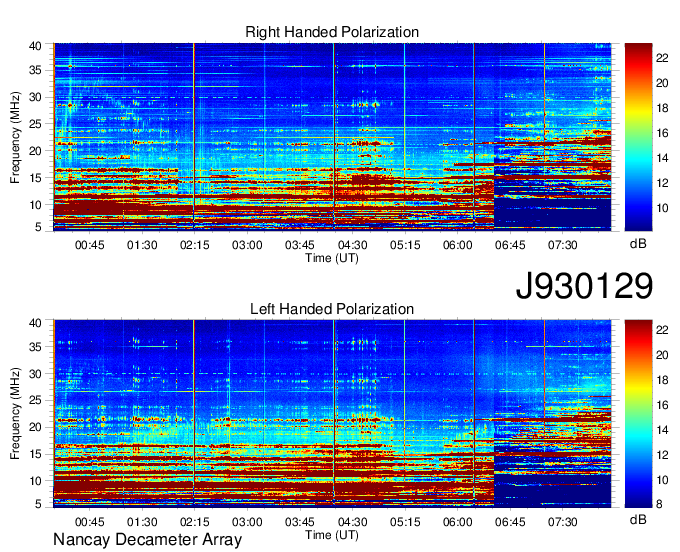The width and height of the screenshot is (680, 552).
Task: Click the 20 MHz tick label of Right Handed plot
Action: pos(35,151)
